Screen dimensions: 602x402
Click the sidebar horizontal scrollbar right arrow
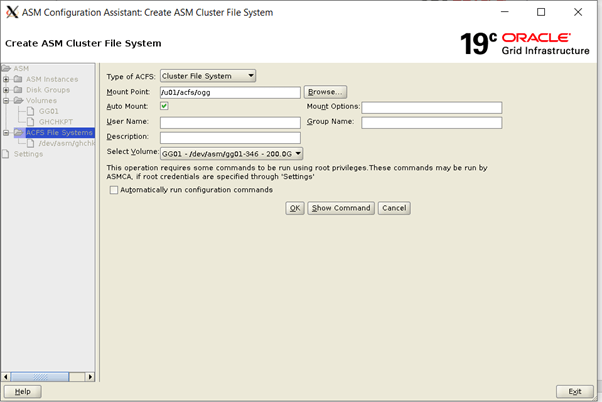[91, 376]
